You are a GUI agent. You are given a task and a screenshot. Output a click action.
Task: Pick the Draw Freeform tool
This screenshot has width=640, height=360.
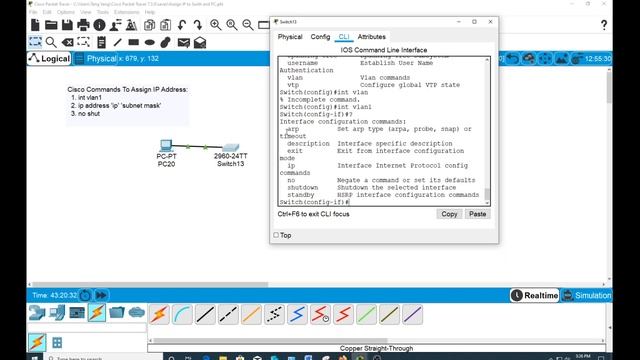[x=166, y=42]
